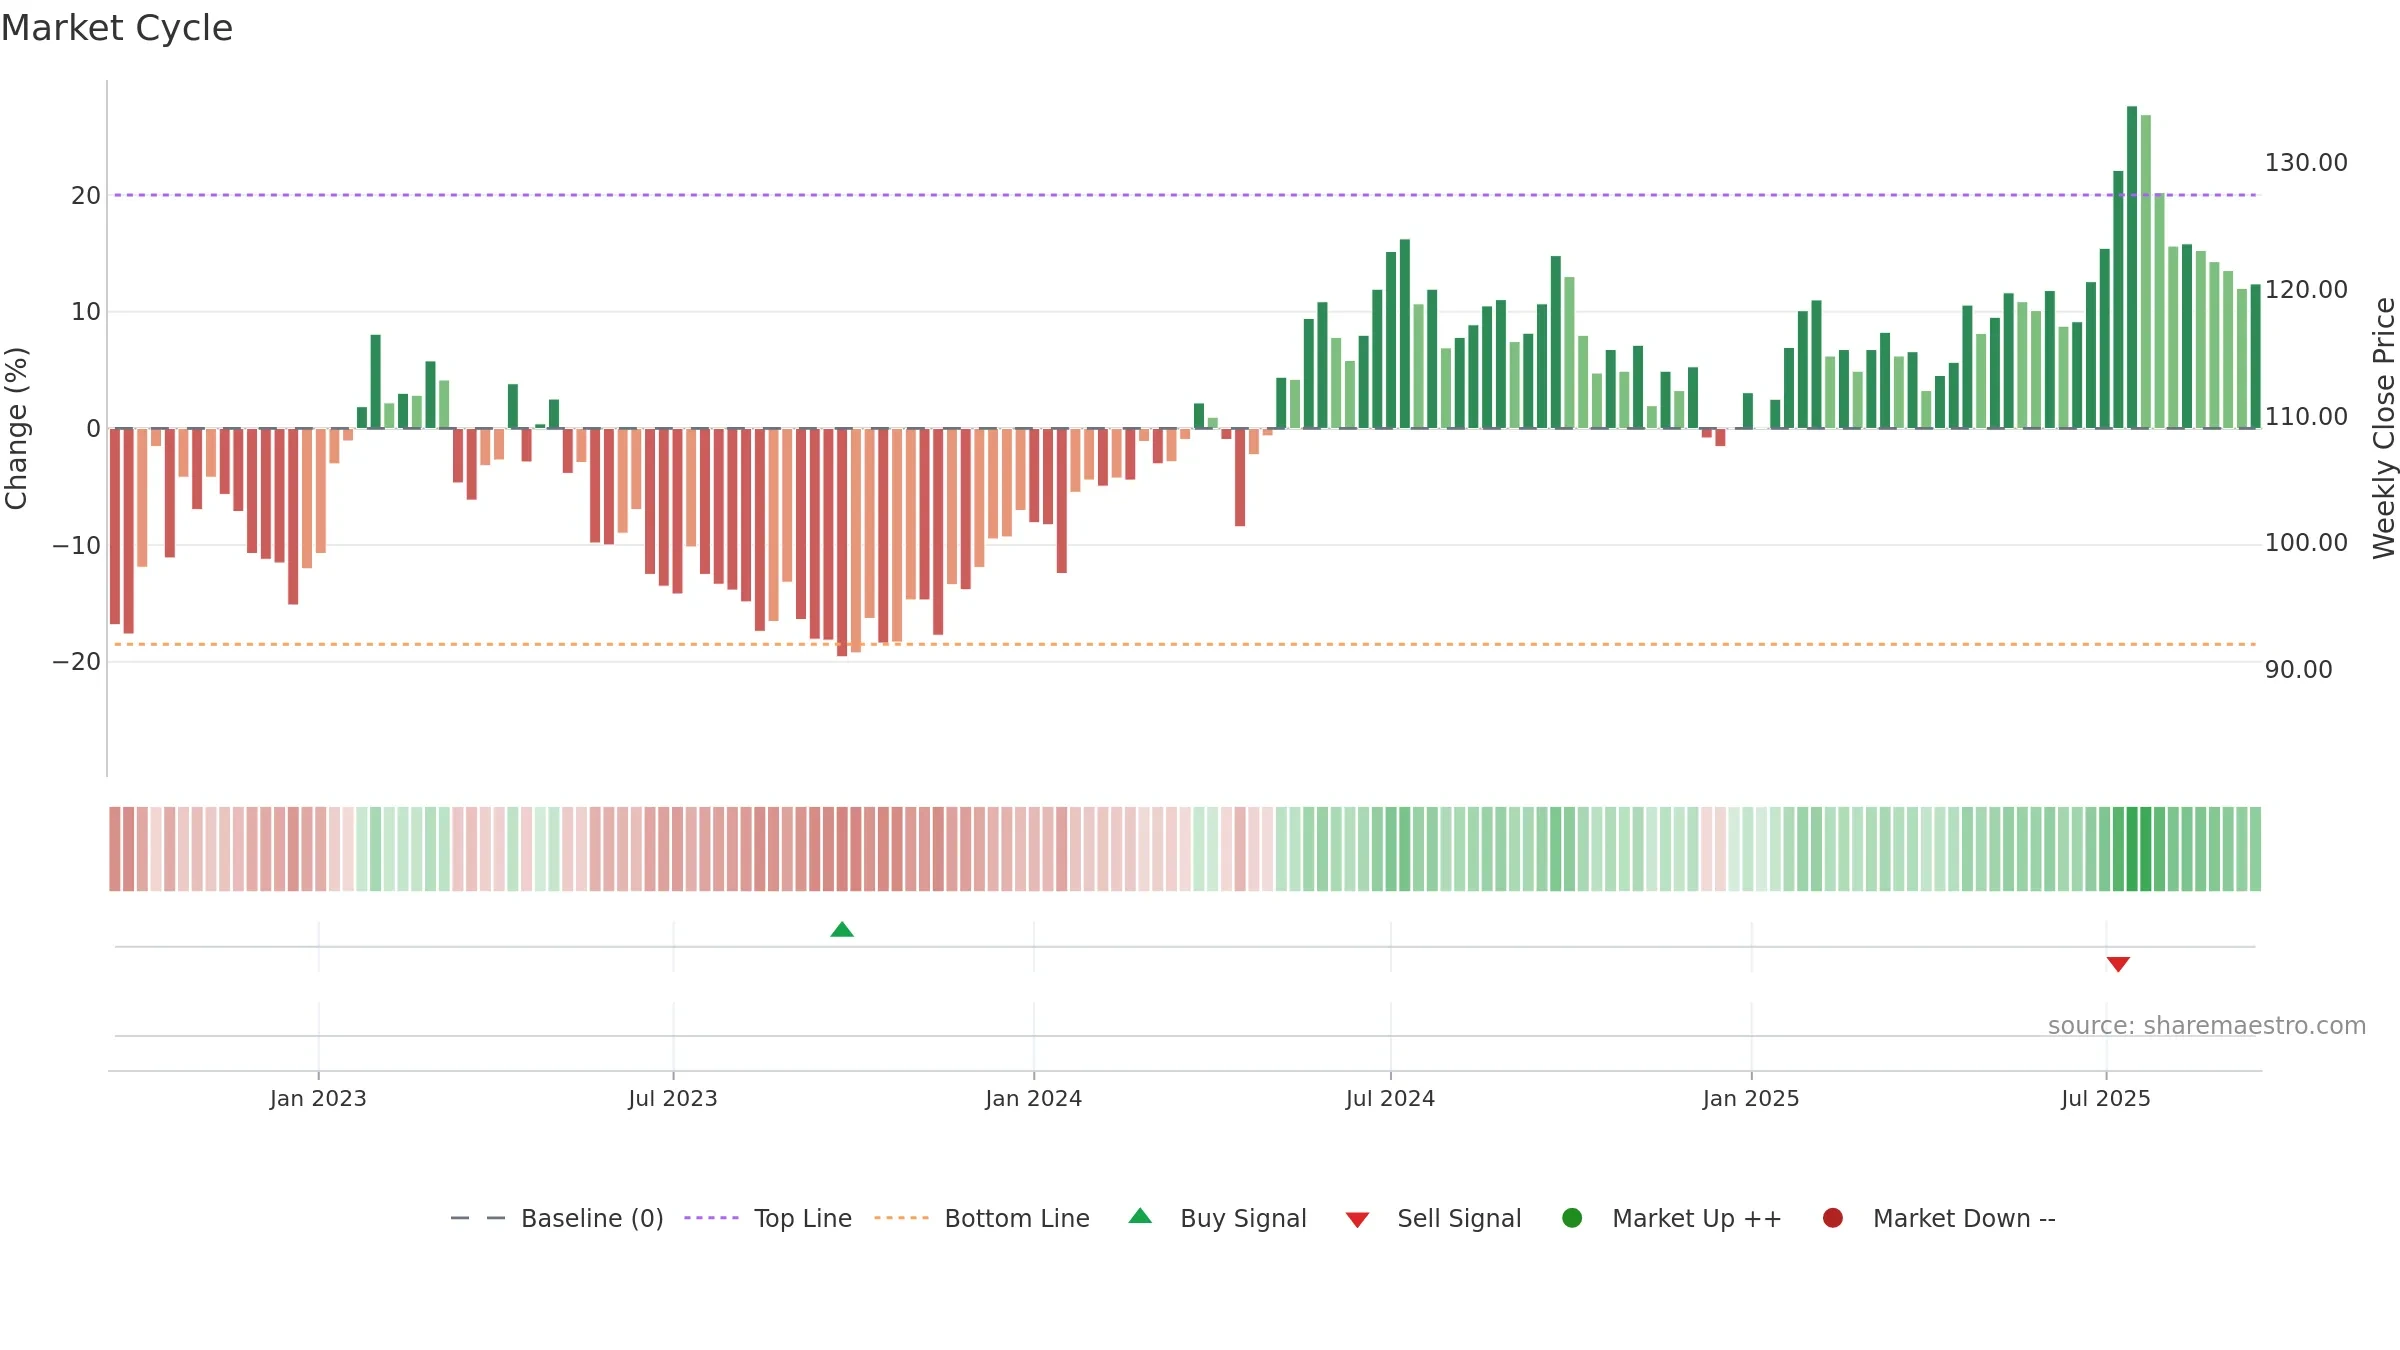
Task: Click the orange dotted Bottom Line sample in the legend
Action: point(901,1218)
